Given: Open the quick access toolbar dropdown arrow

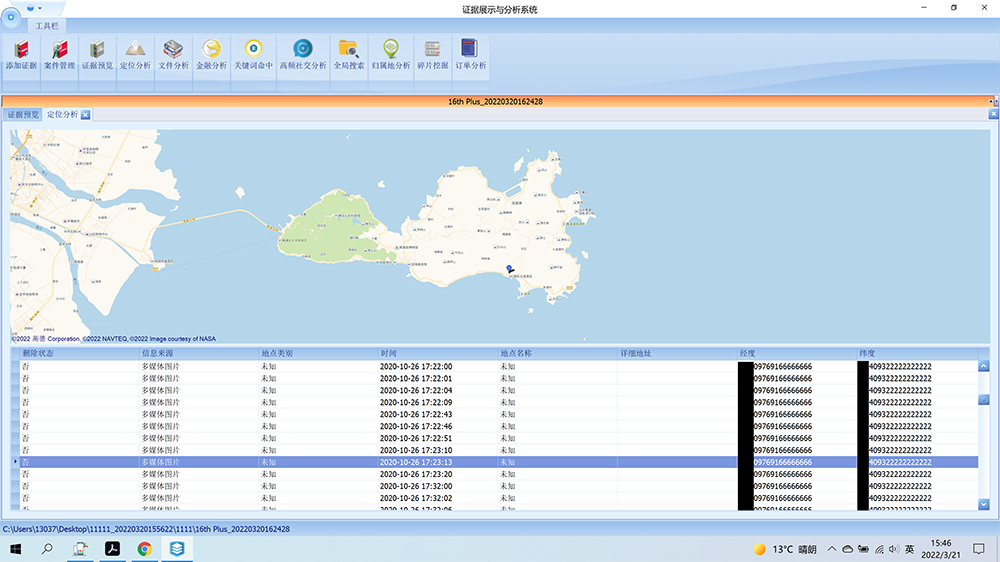Looking at the screenshot, I should pos(40,8).
